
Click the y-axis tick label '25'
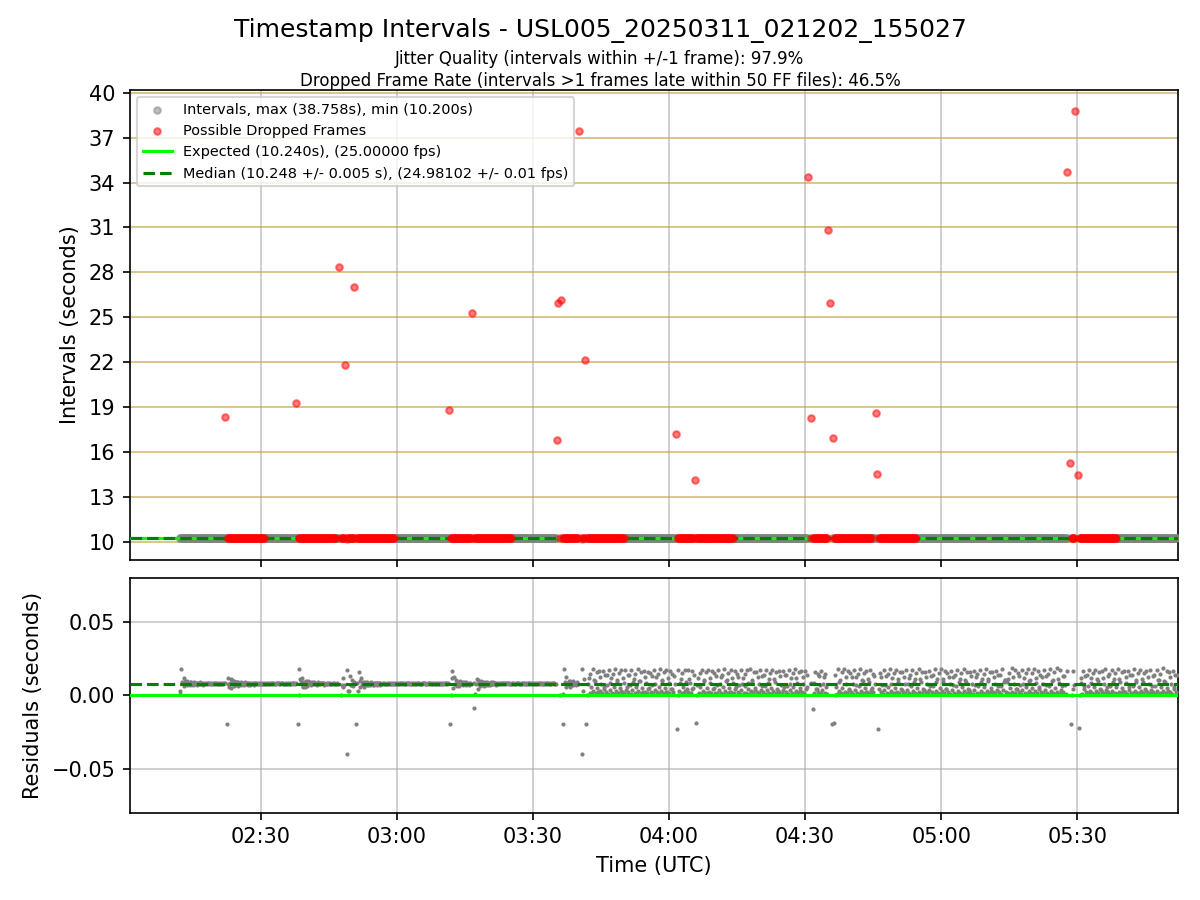[x=103, y=318]
